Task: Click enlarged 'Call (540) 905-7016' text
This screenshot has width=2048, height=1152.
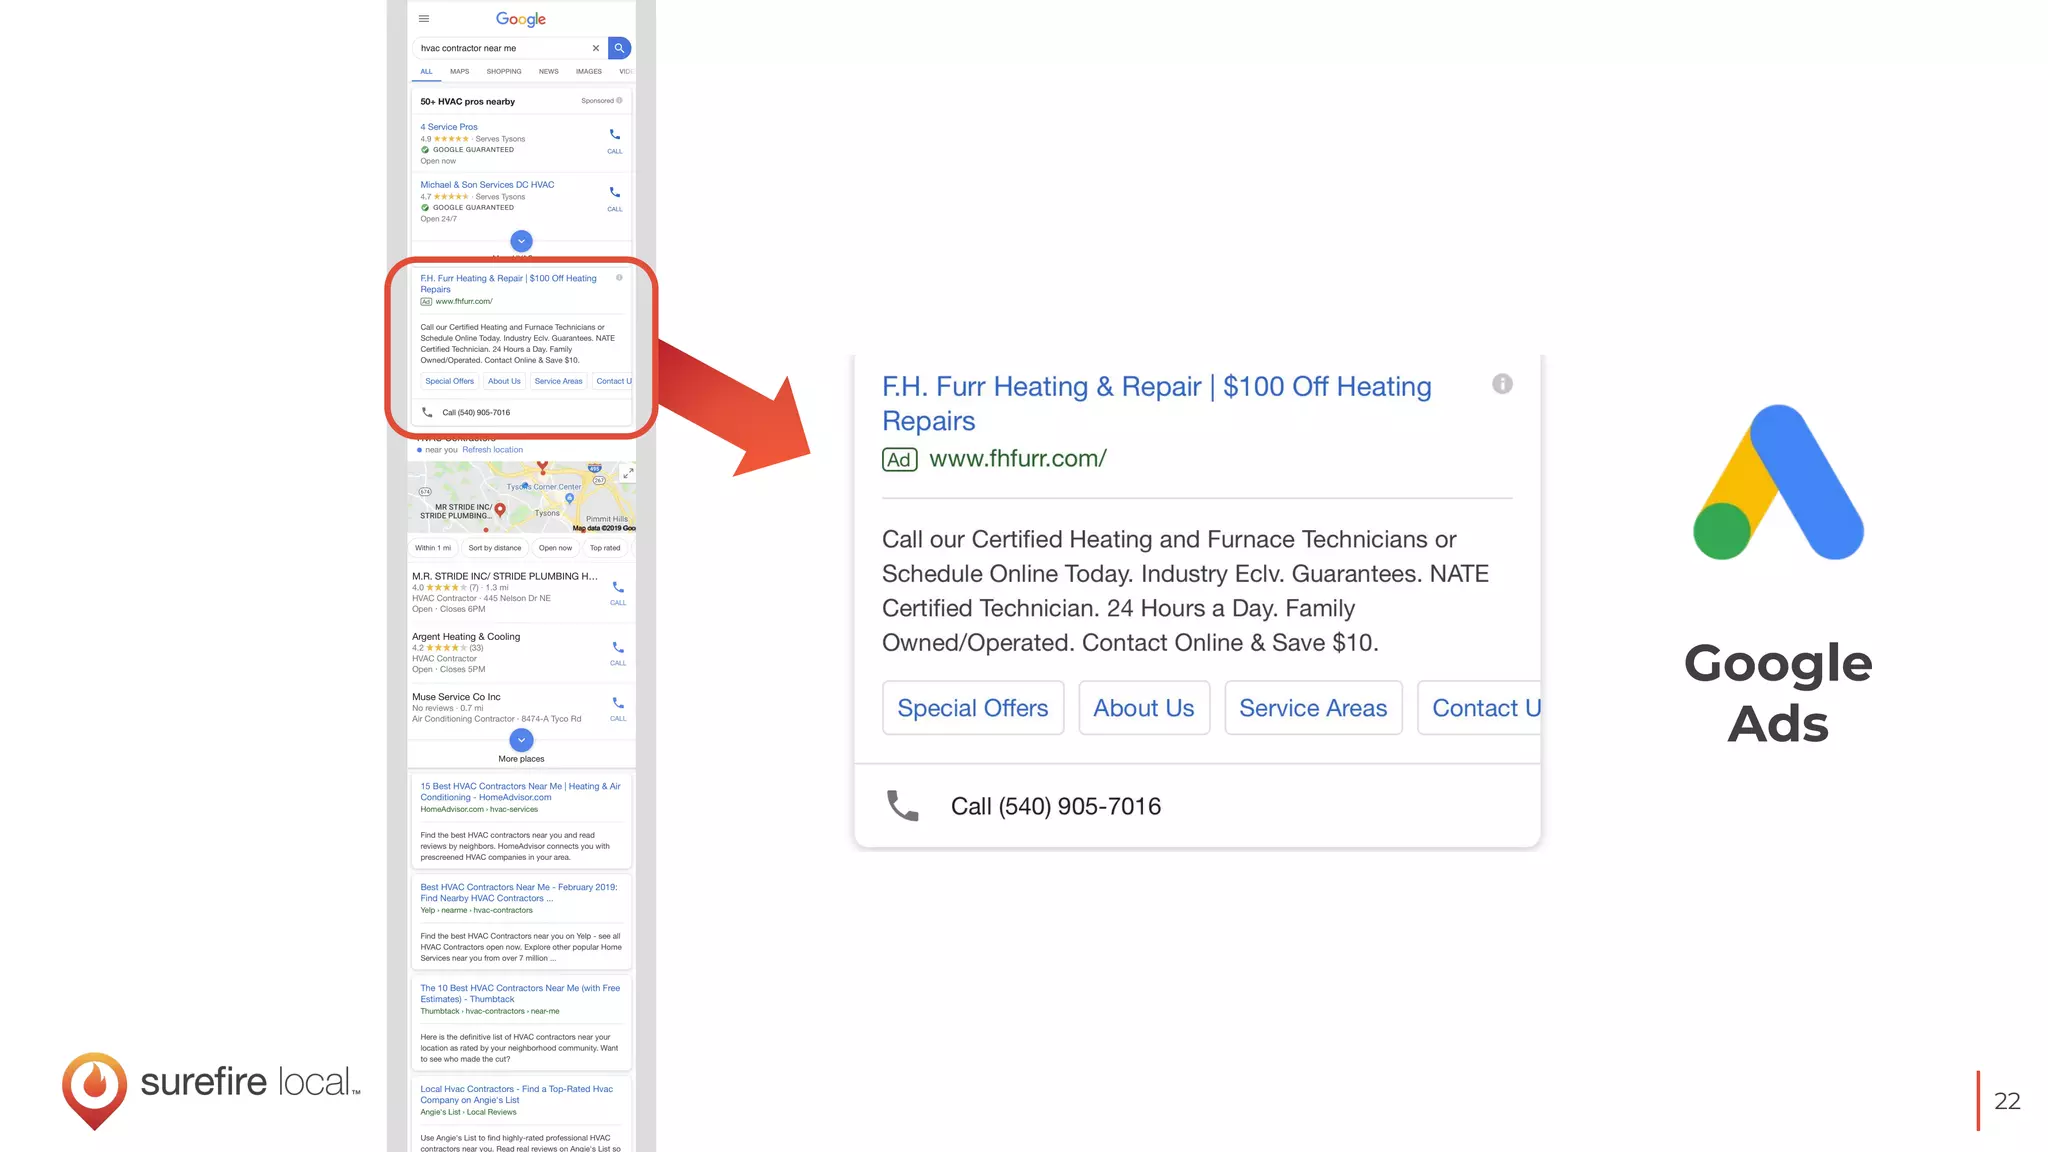Action: pyautogui.click(x=1056, y=807)
